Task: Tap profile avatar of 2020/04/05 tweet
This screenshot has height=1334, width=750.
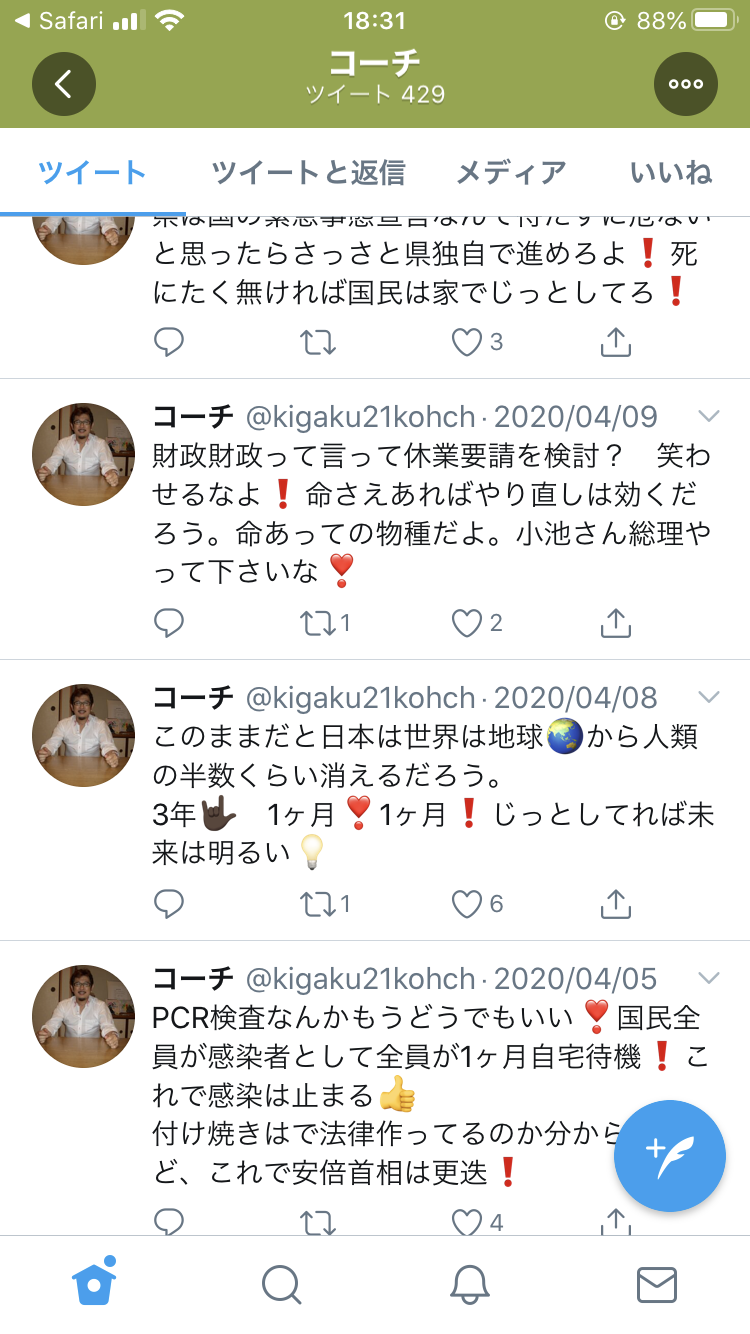Action: point(84,1016)
